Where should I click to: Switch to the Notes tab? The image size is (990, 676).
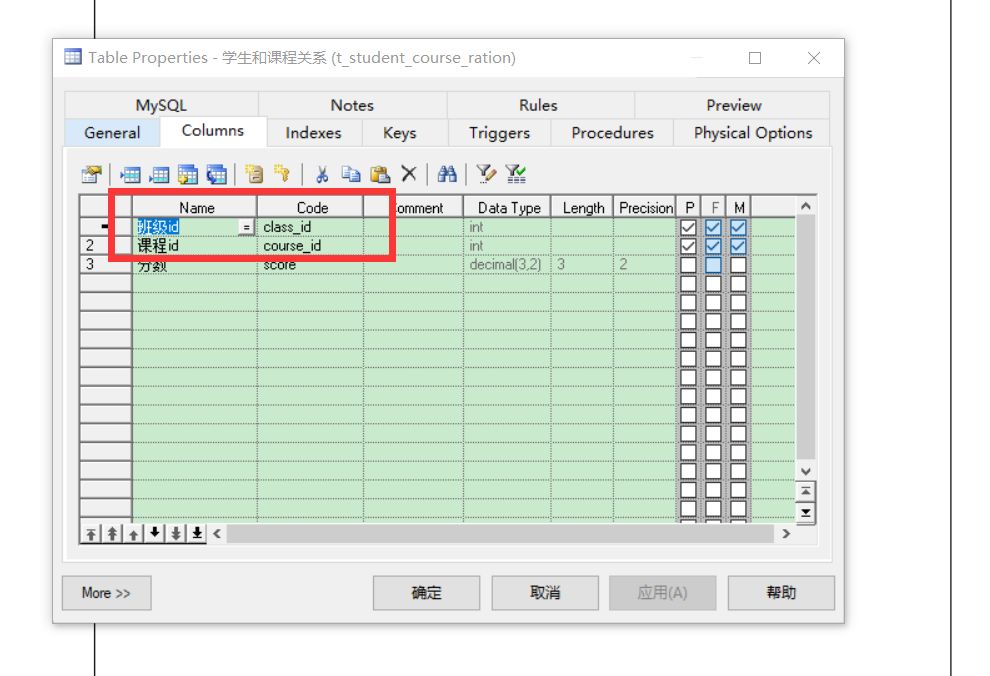pyautogui.click(x=352, y=105)
